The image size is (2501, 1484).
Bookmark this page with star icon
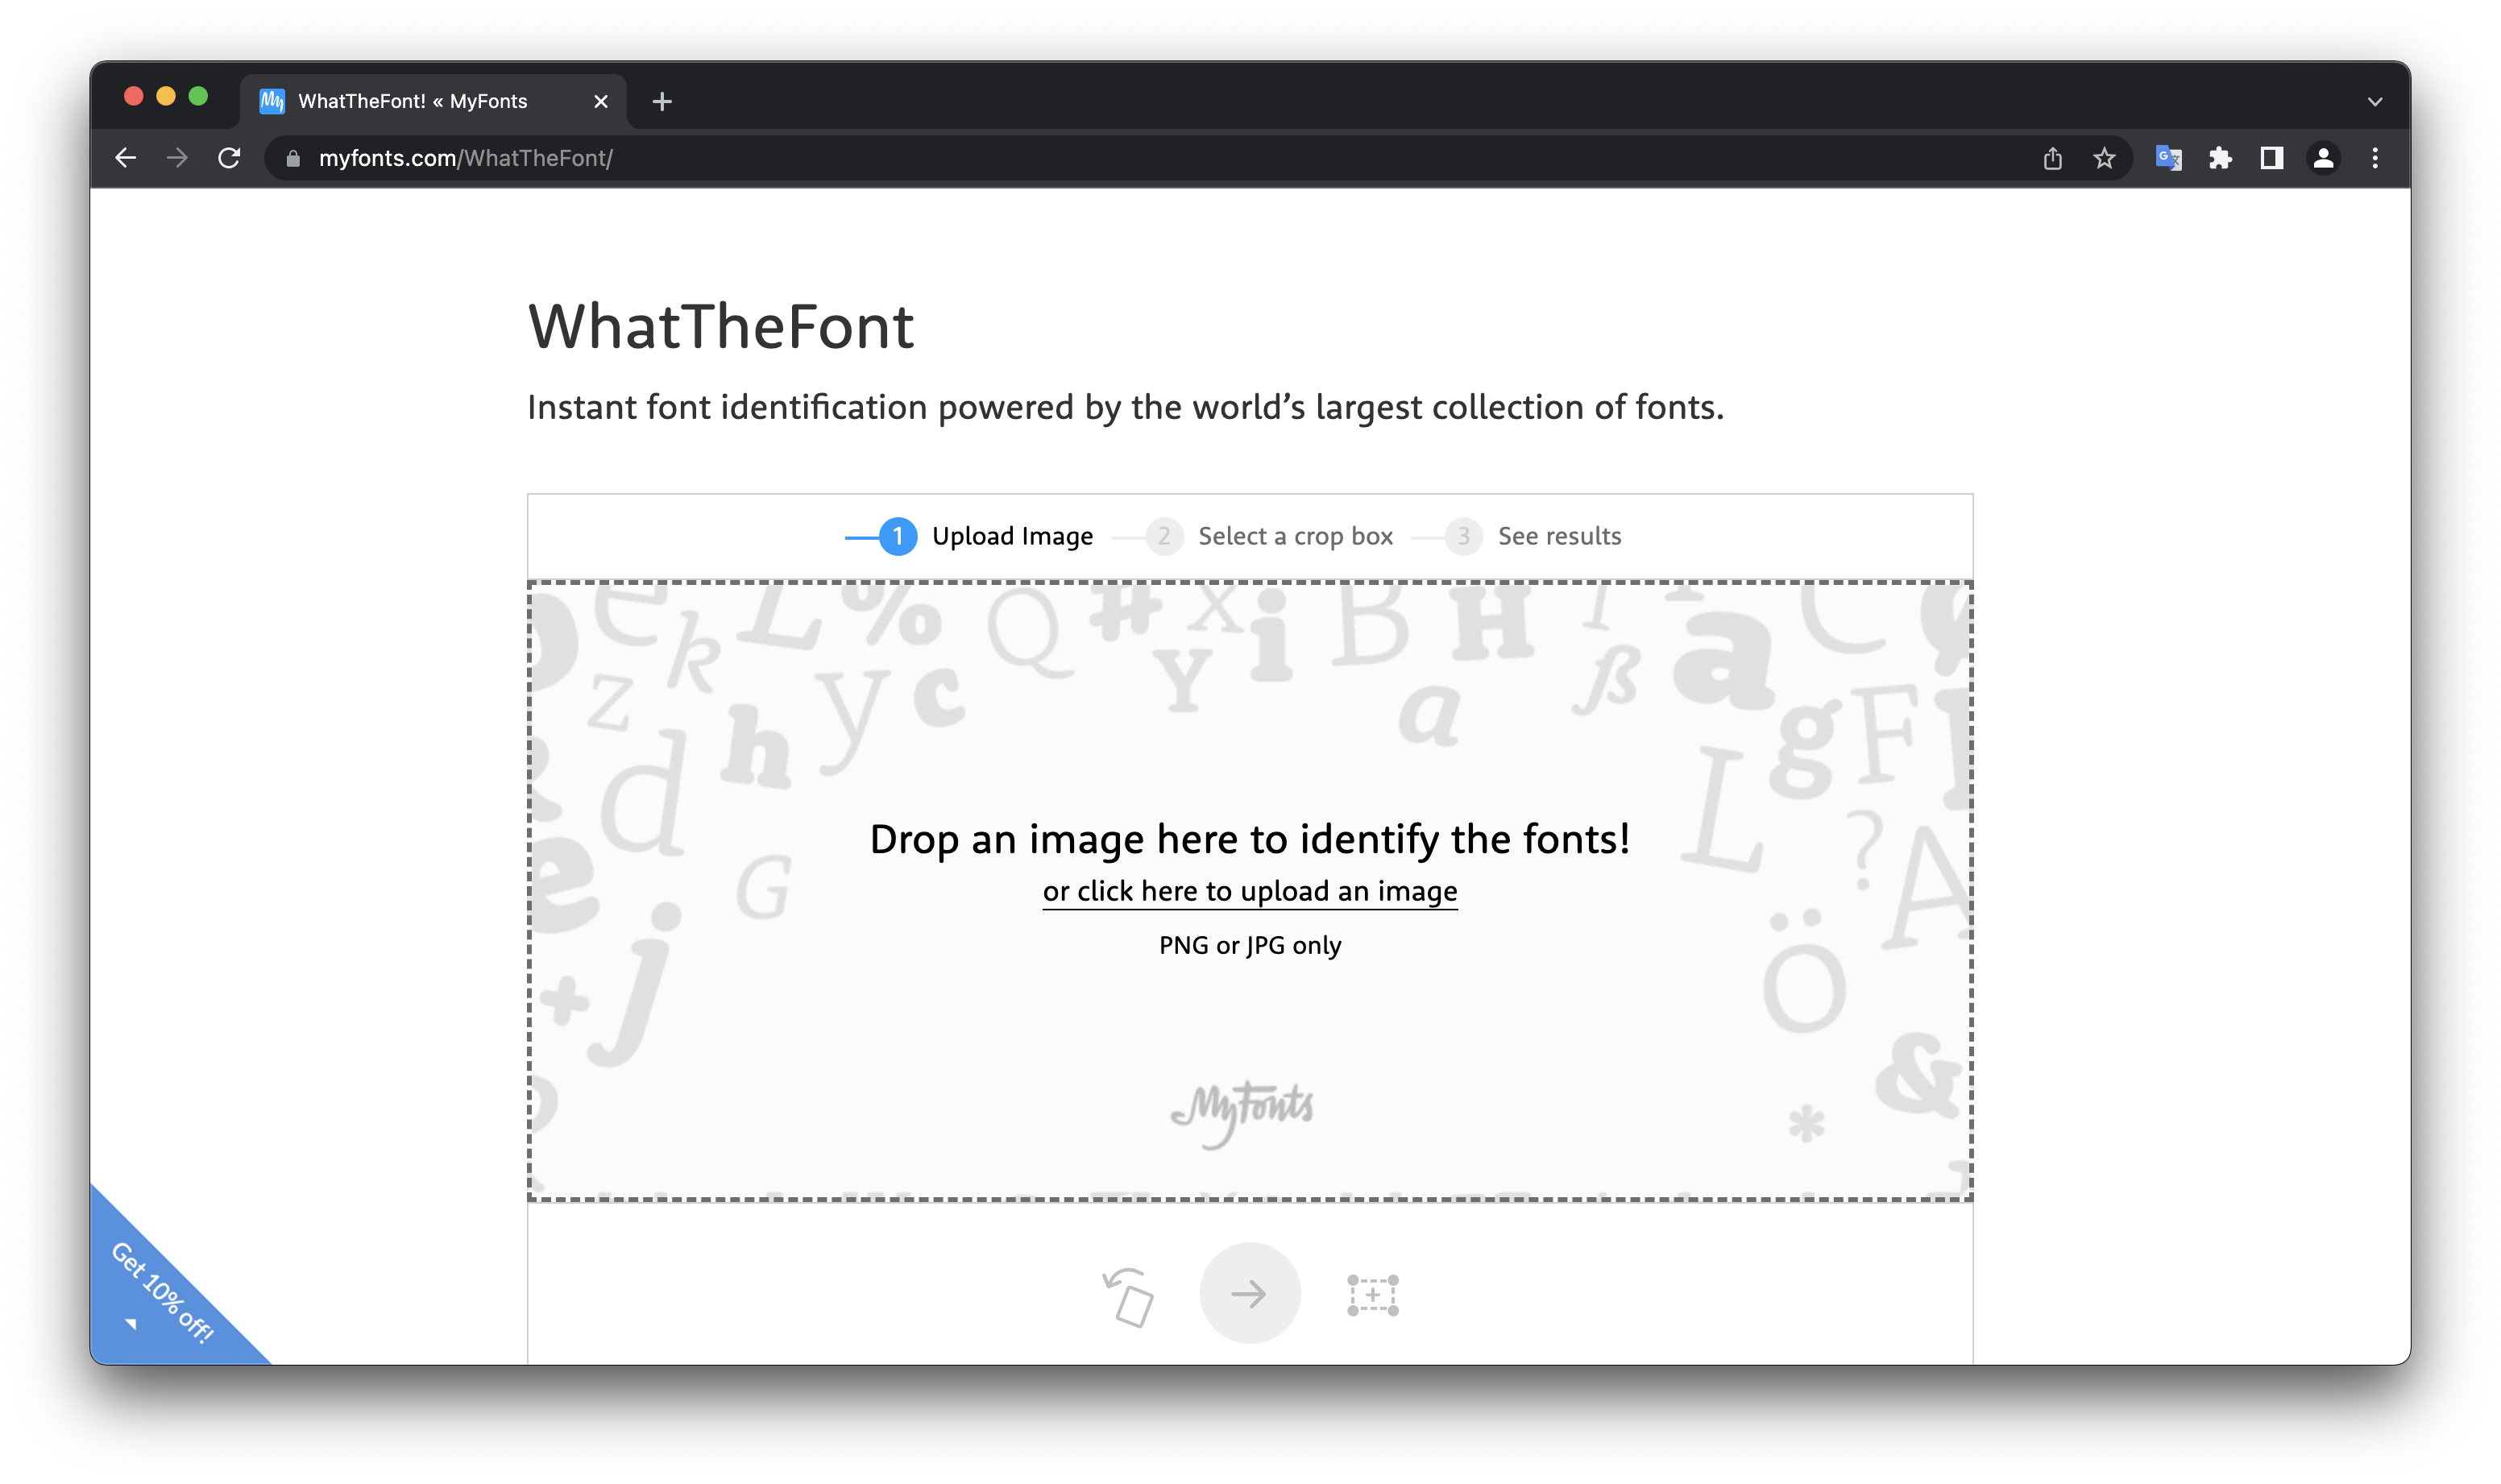pyautogui.click(x=2104, y=158)
